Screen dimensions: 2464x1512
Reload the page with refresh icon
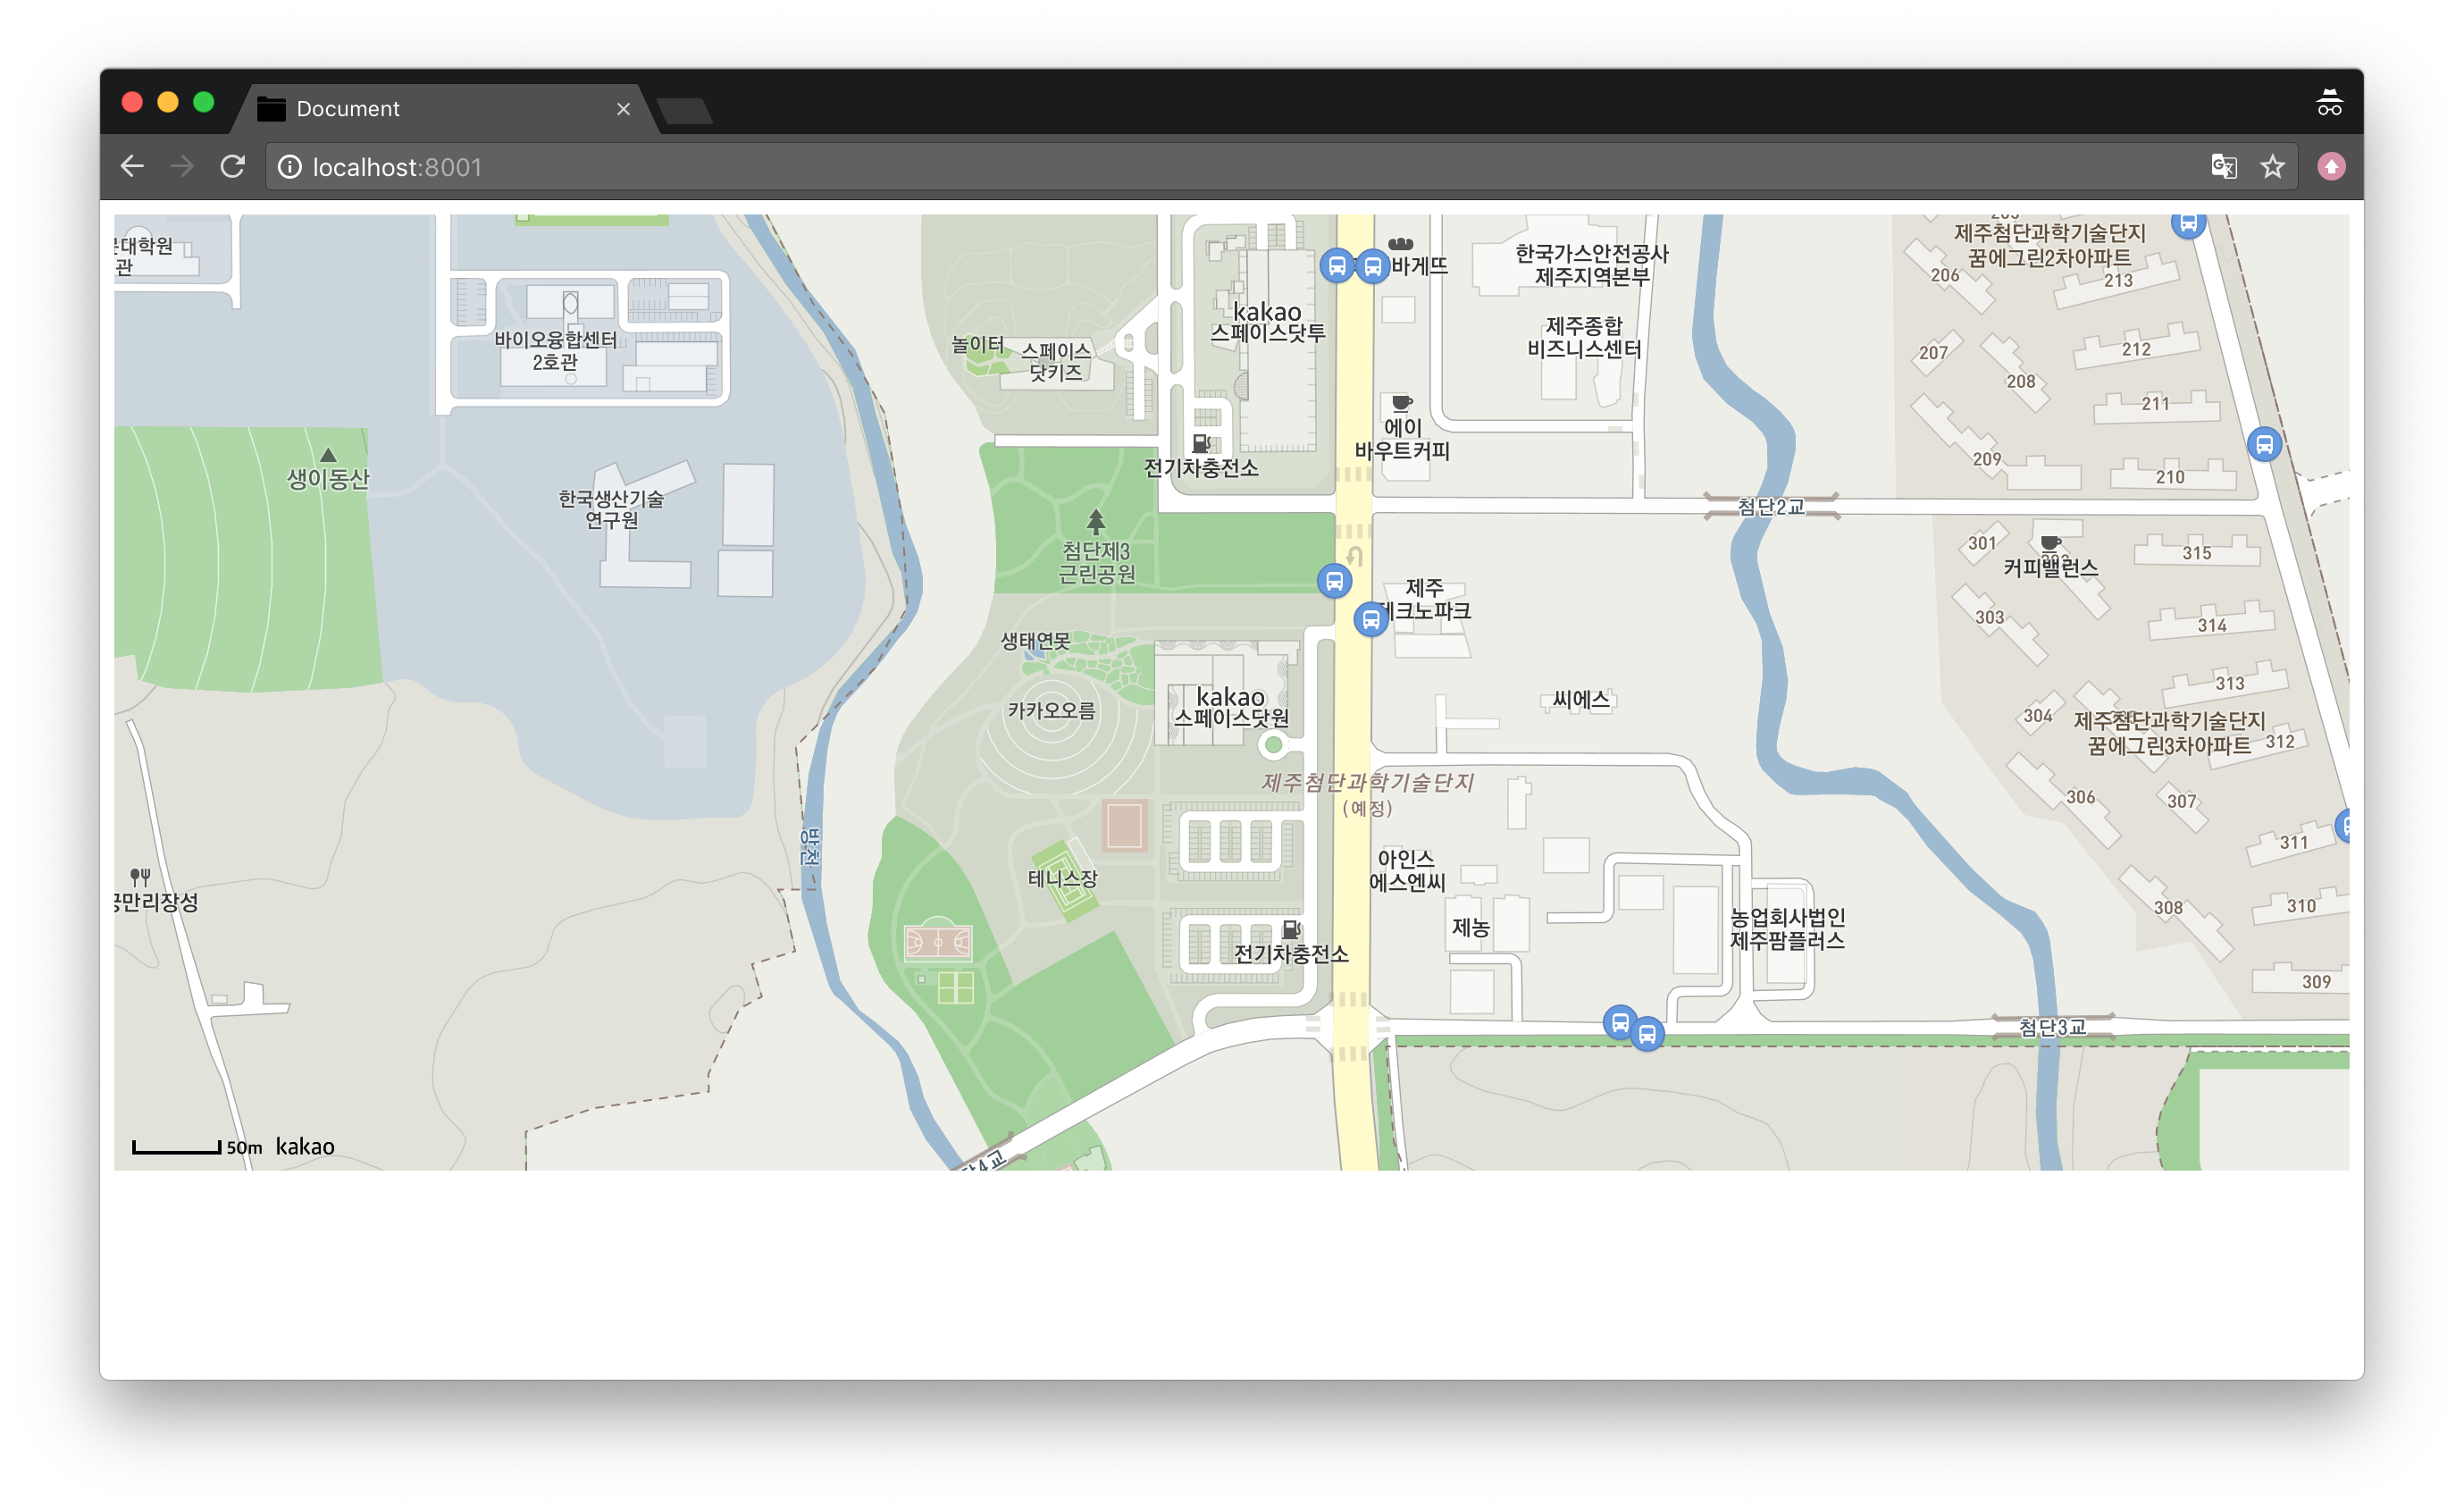coord(233,166)
